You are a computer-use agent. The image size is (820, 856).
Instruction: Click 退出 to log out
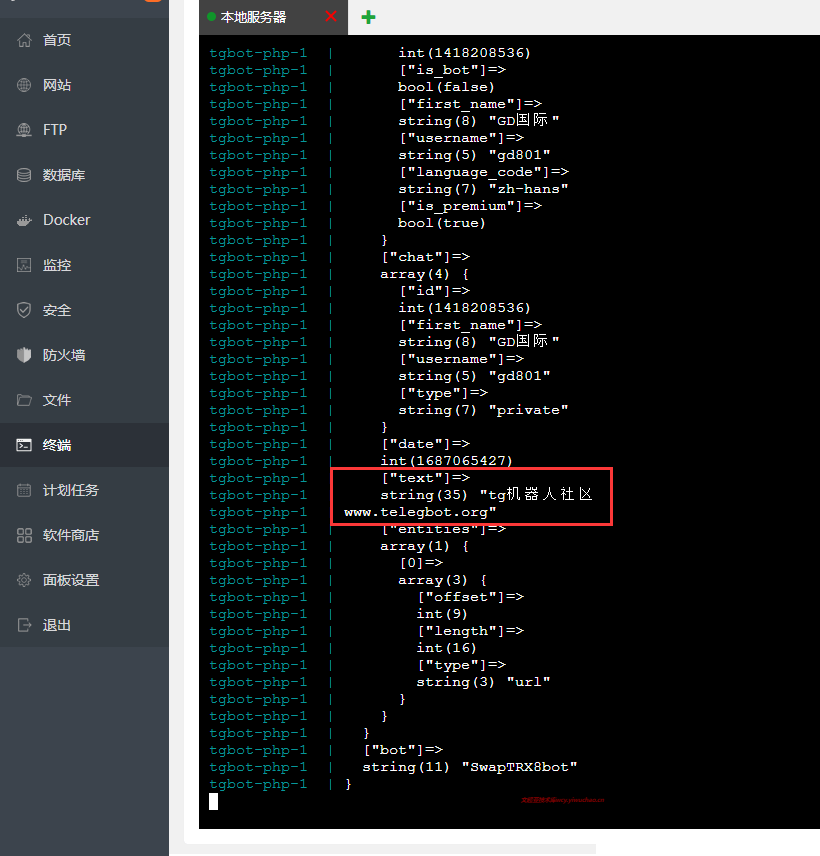click(56, 625)
